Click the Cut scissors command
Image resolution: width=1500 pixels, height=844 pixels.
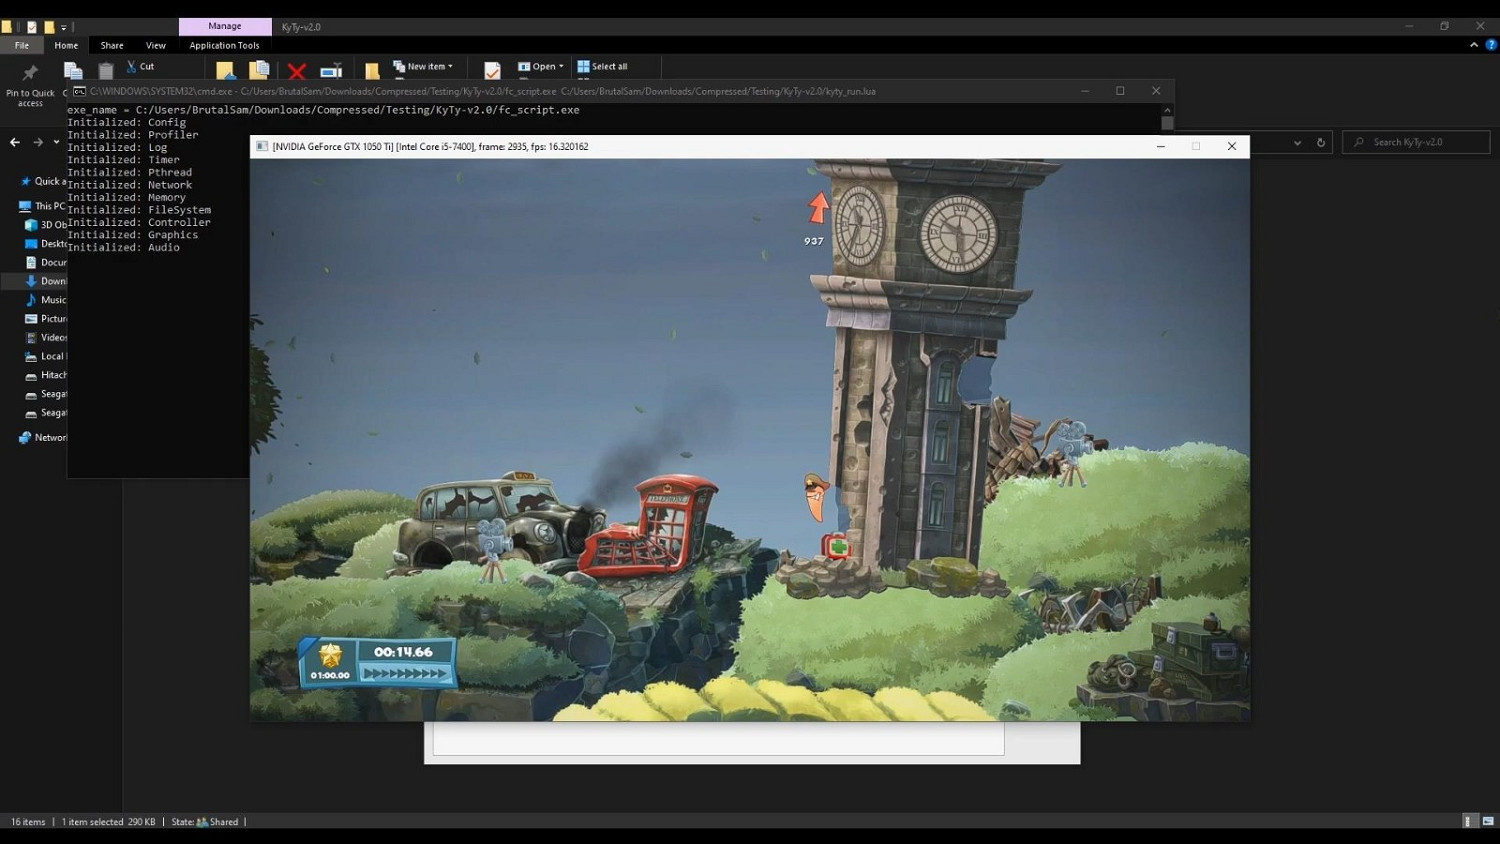click(140, 67)
